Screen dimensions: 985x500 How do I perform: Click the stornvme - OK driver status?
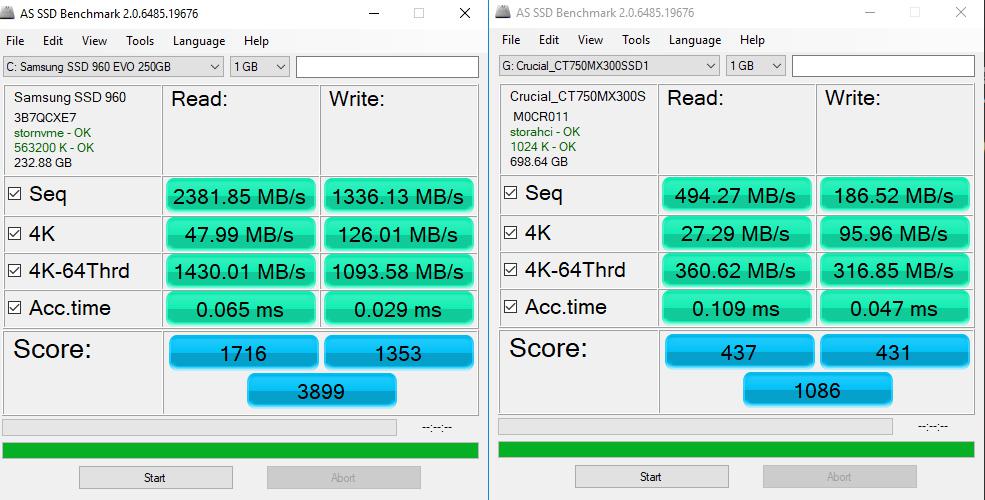[52, 133]
